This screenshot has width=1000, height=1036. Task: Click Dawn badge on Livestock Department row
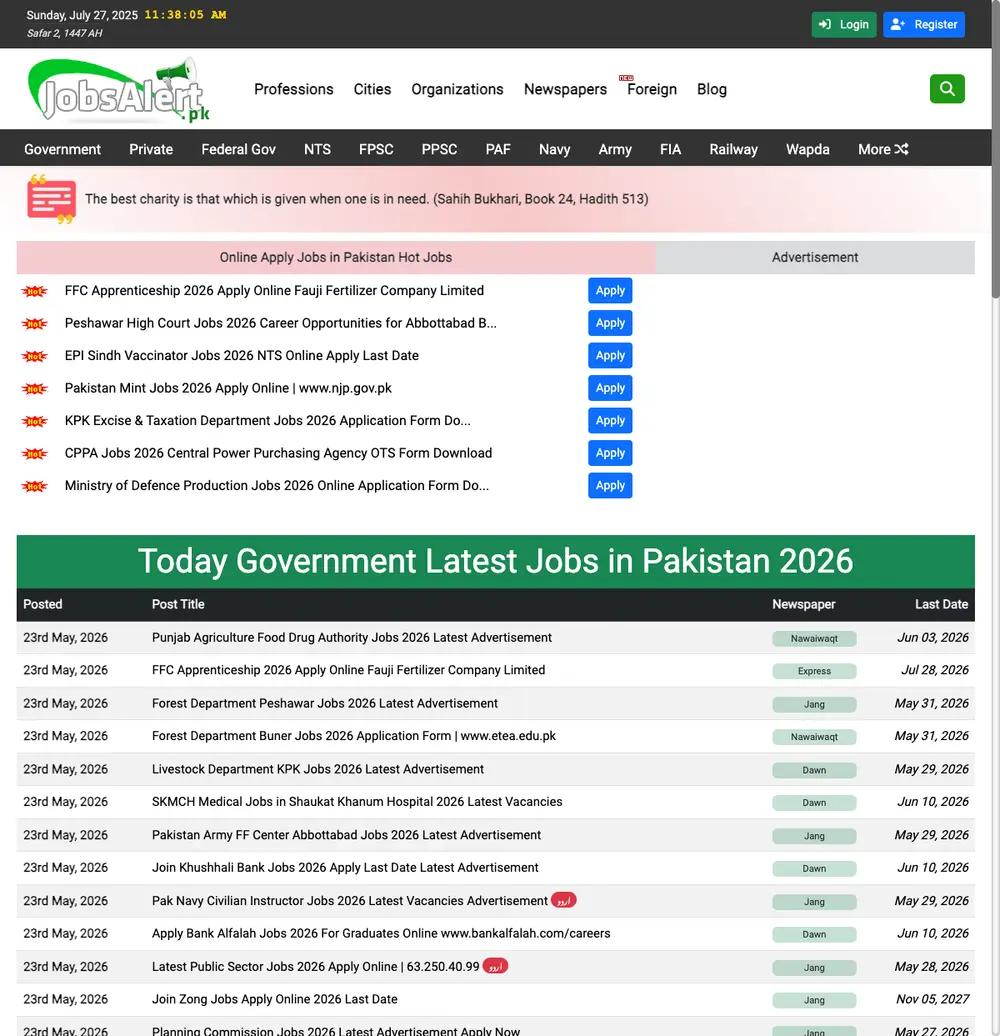[x=814, y=770]
